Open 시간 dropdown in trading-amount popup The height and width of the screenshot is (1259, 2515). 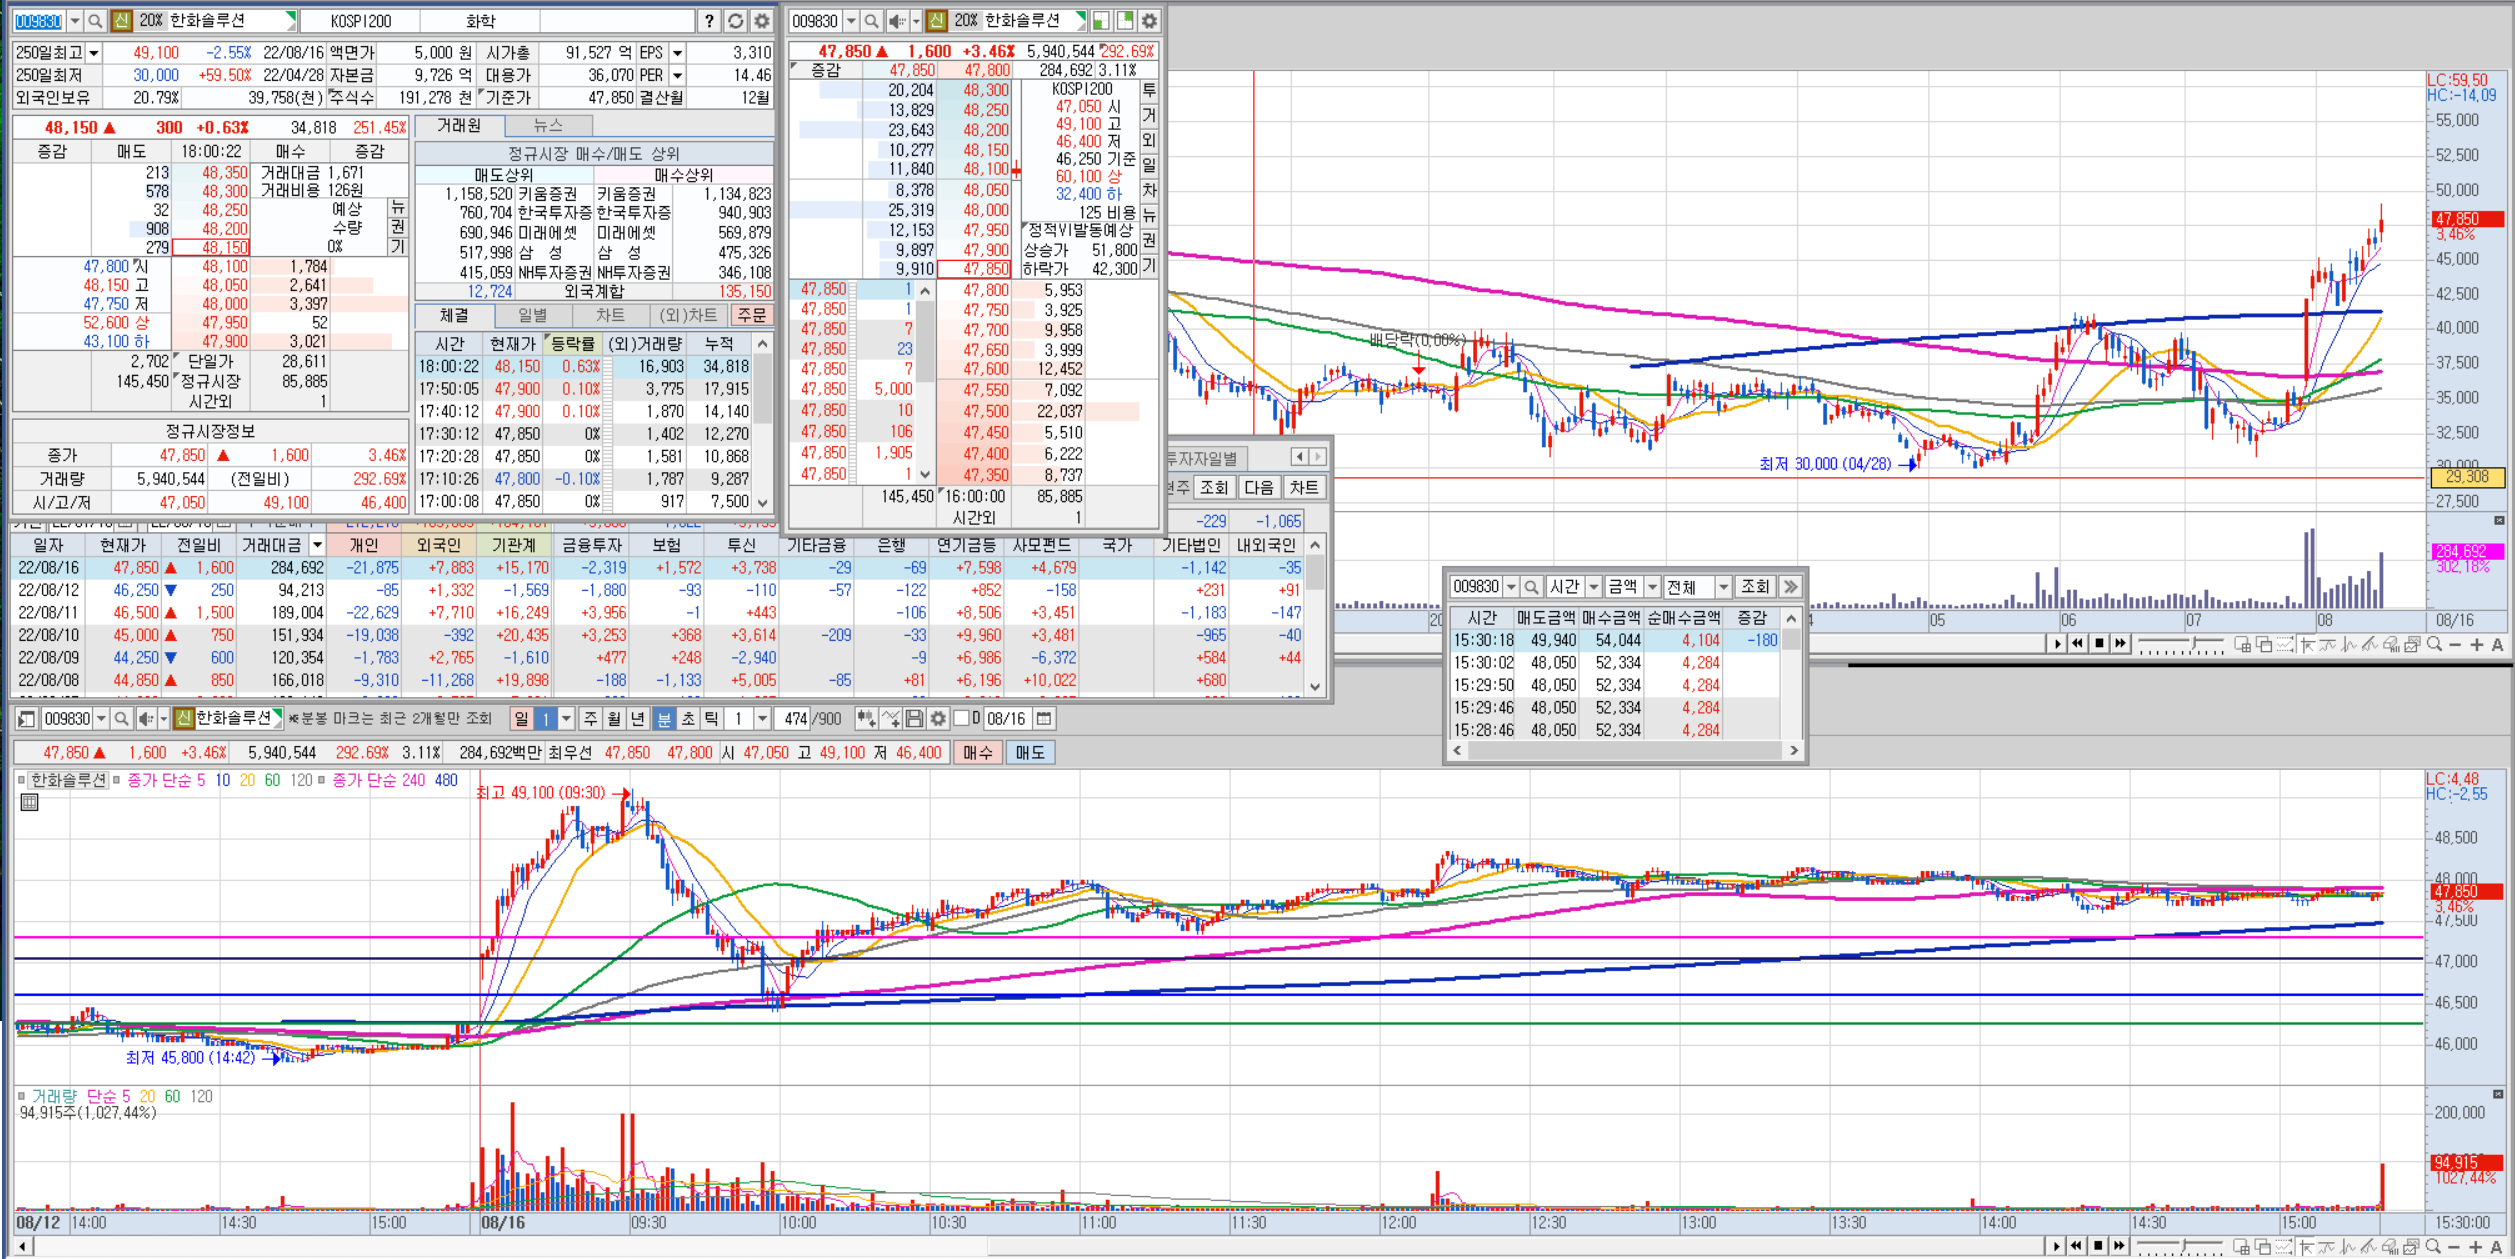[1594, 587]
